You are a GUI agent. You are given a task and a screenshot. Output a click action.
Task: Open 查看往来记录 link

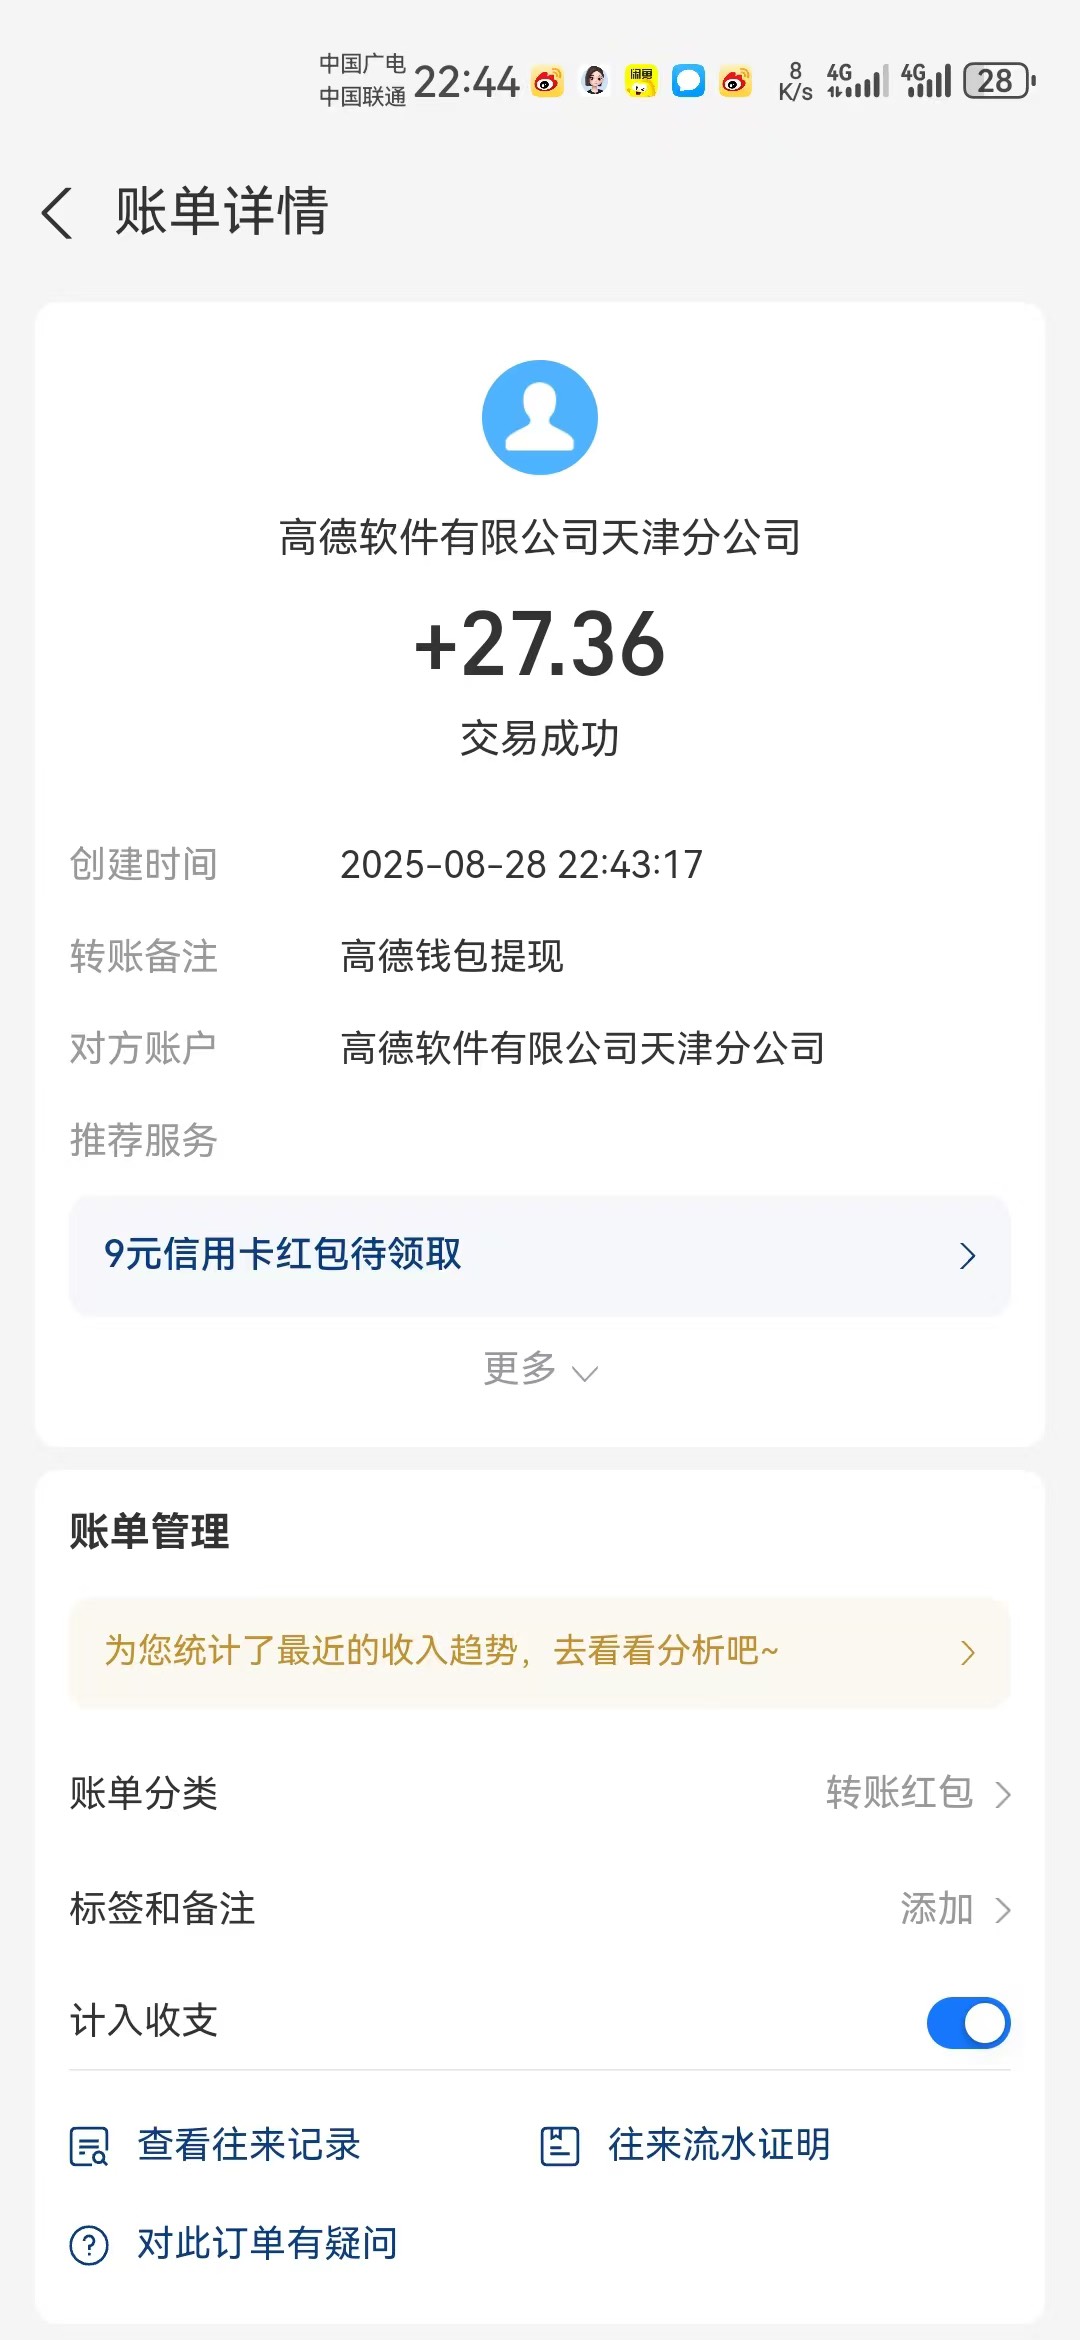coord(249,2145)
